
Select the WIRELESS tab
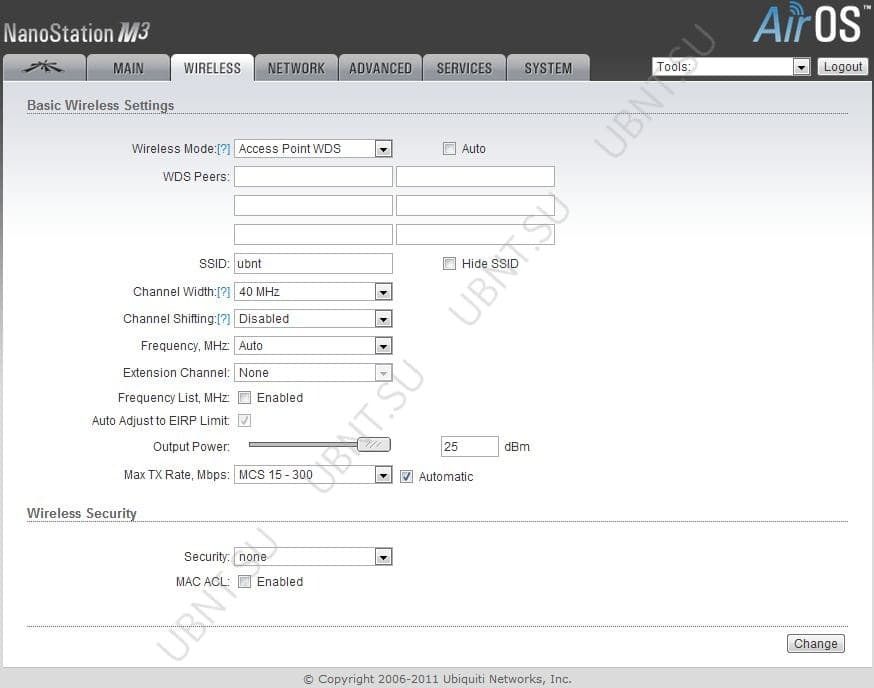coord(212,68)
